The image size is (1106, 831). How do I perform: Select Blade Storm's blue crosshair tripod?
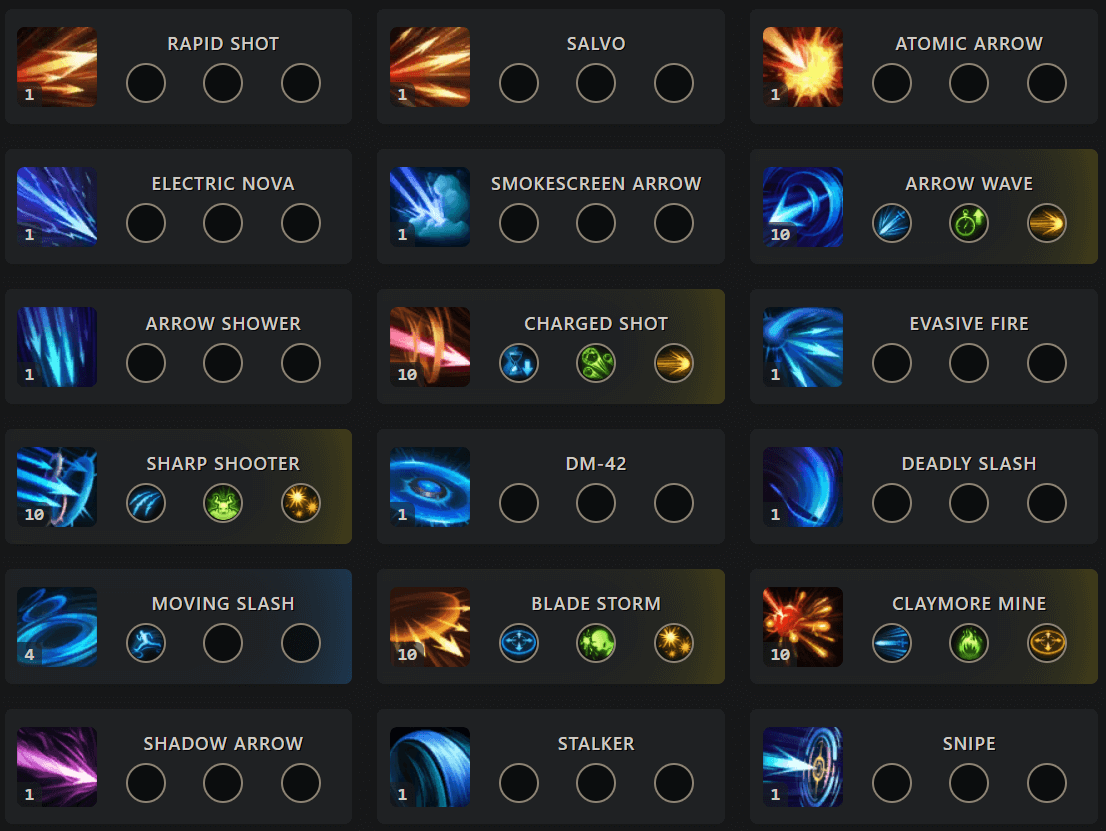(519, 643)
